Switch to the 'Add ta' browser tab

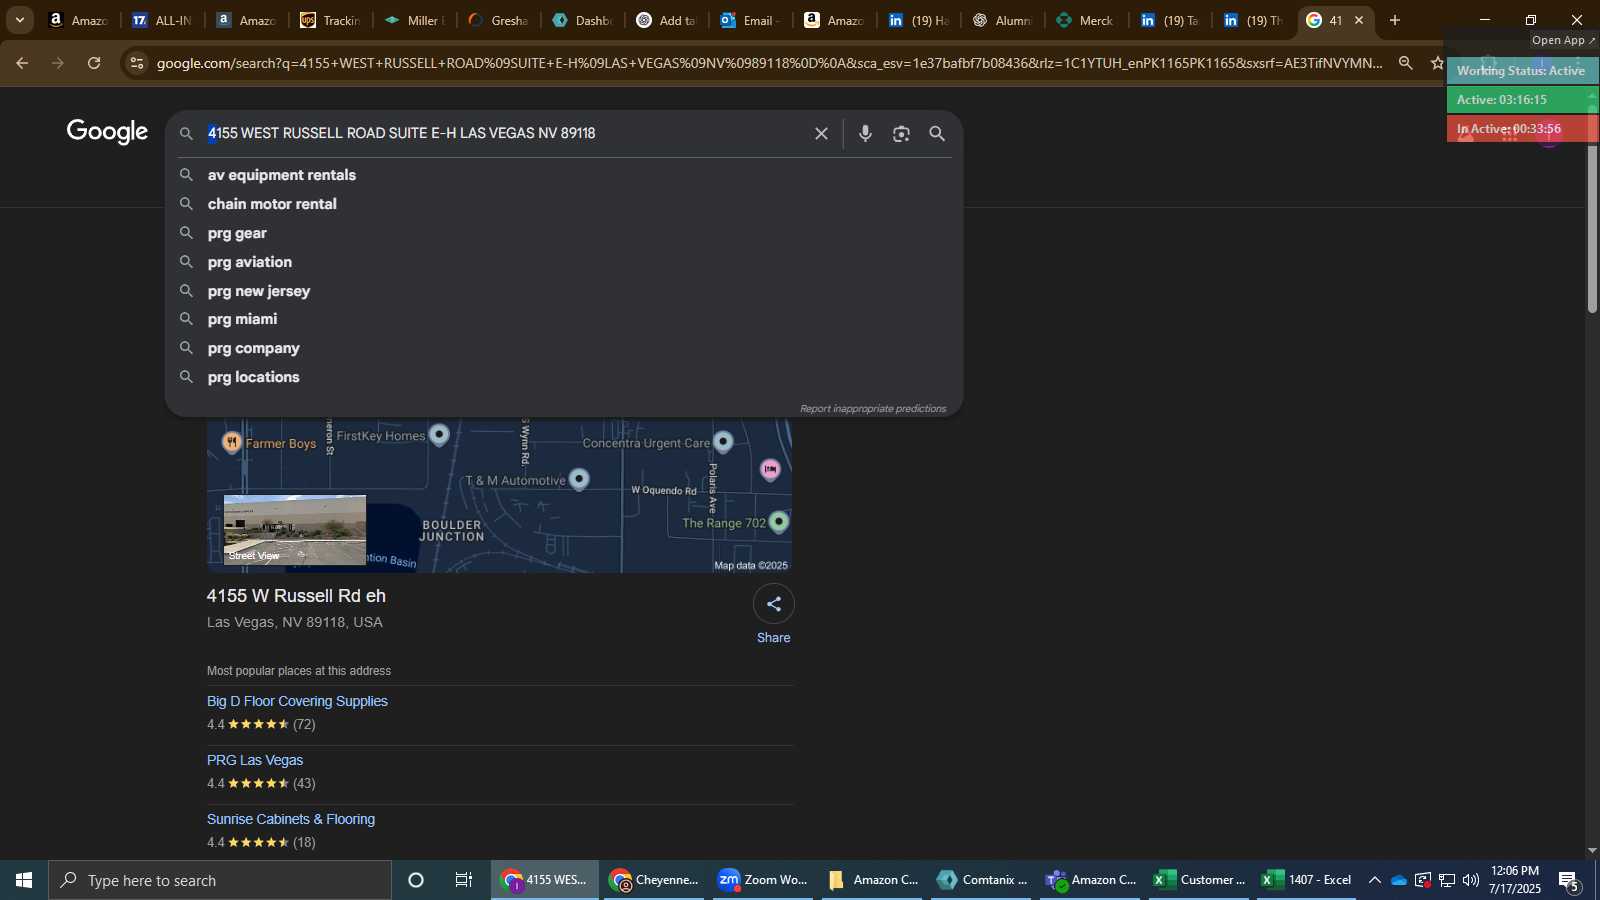[x=666, y=20]
